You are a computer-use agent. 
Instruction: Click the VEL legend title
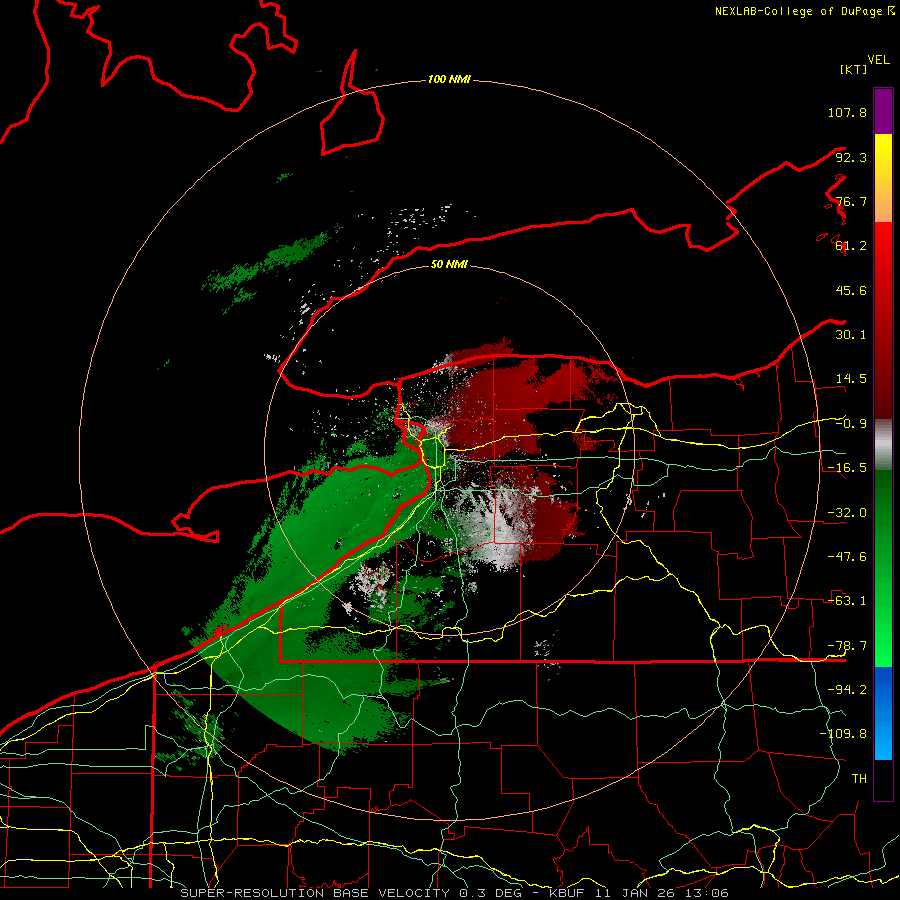tap(878, 60)
